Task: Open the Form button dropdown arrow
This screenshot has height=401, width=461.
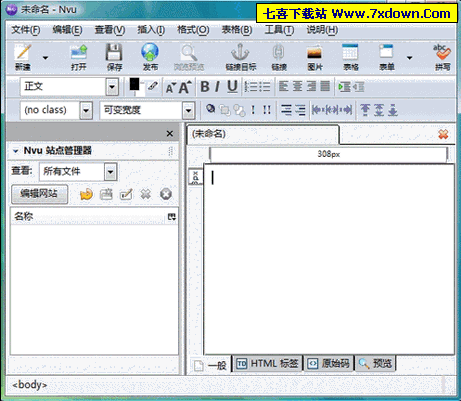Action: [410, 58]
